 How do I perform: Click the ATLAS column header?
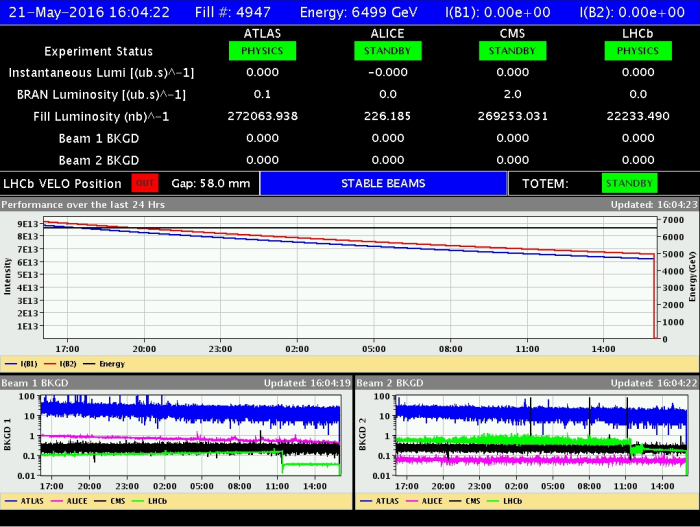262,33
